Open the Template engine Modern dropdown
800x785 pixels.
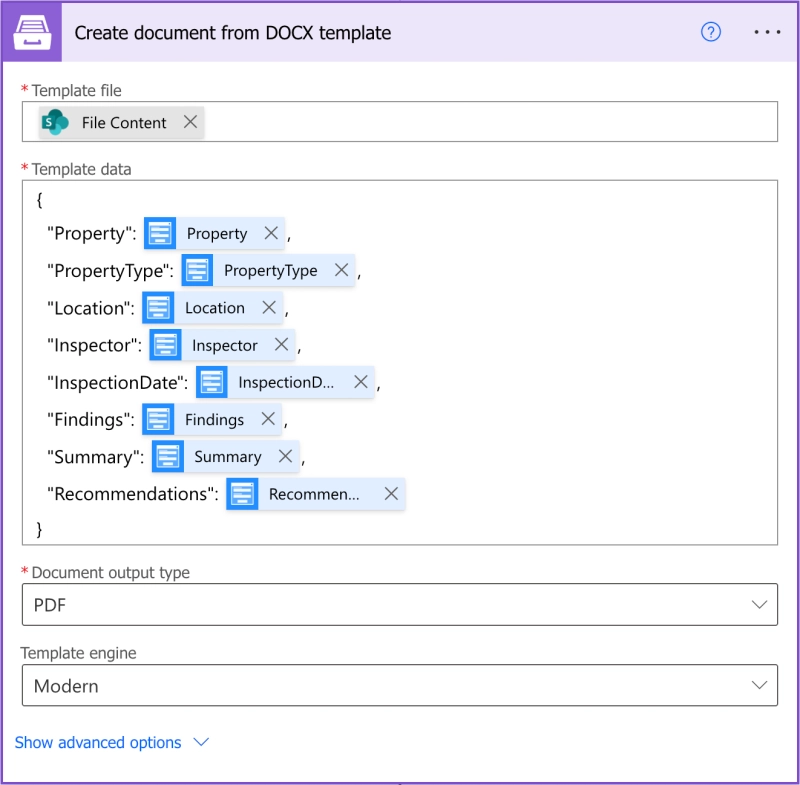pyautogui.click(x=399, y=685)
